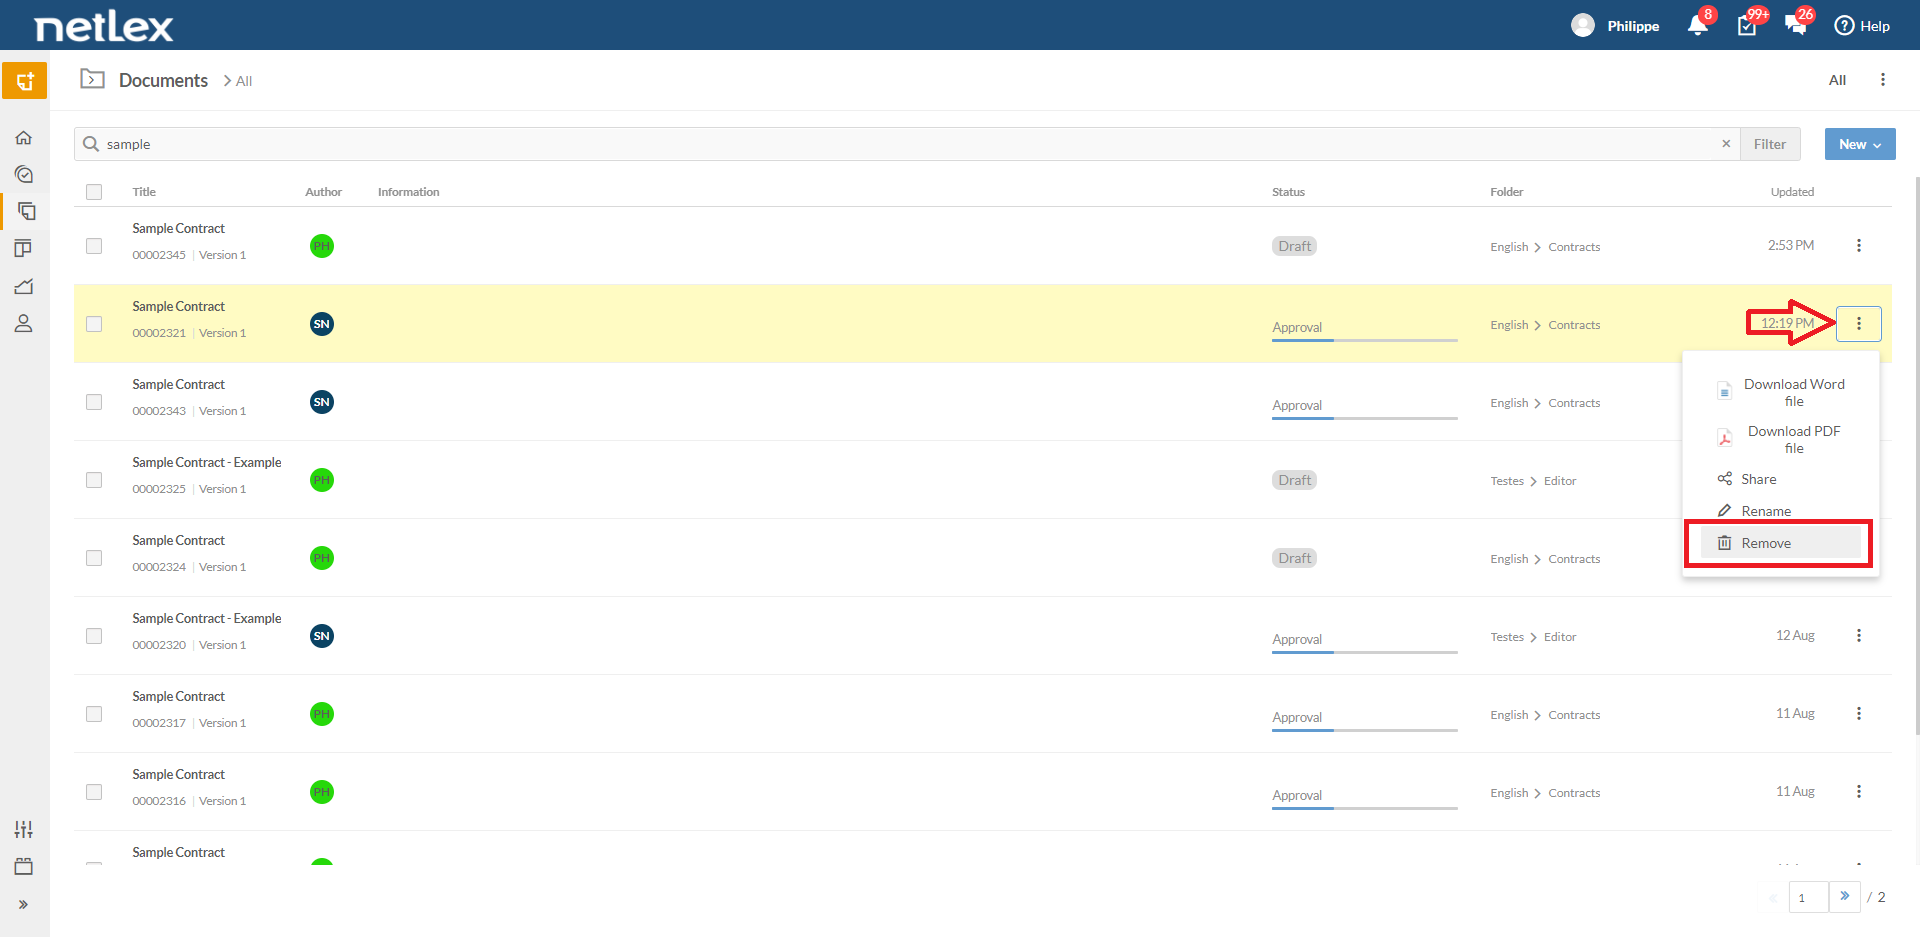The image size is (1920, 937).
Task: Open the tasks check-circle sidebar icon
Action: [x=24, y=174]
